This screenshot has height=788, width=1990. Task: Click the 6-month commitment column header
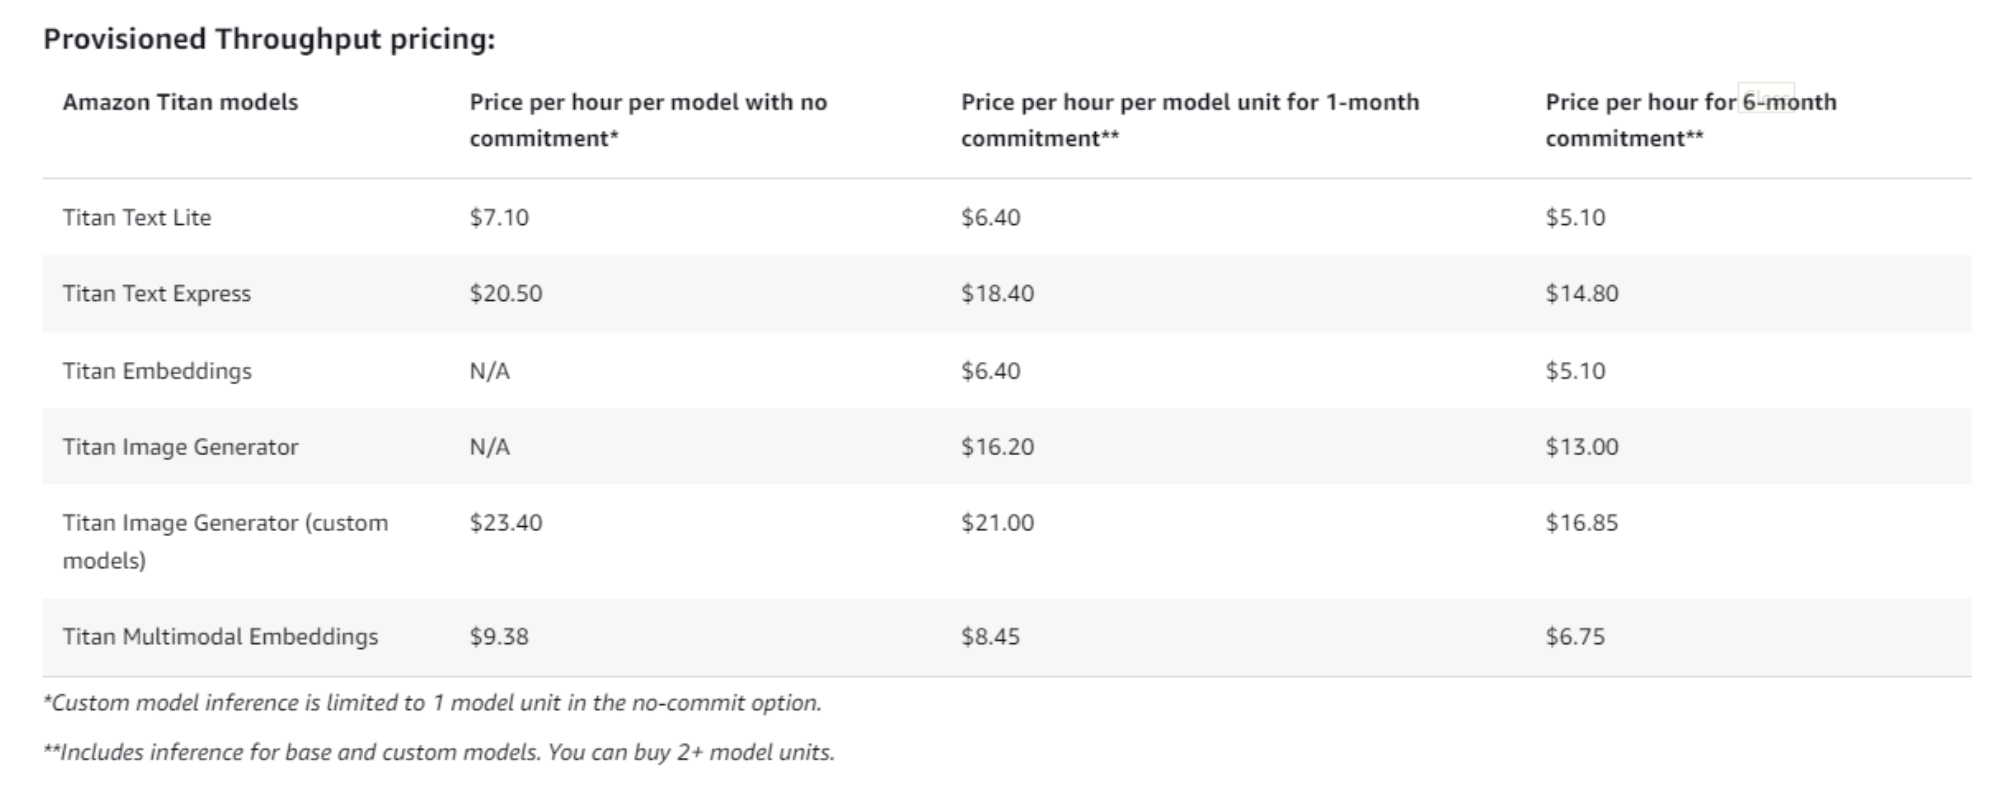click(x=1690, y=120)
